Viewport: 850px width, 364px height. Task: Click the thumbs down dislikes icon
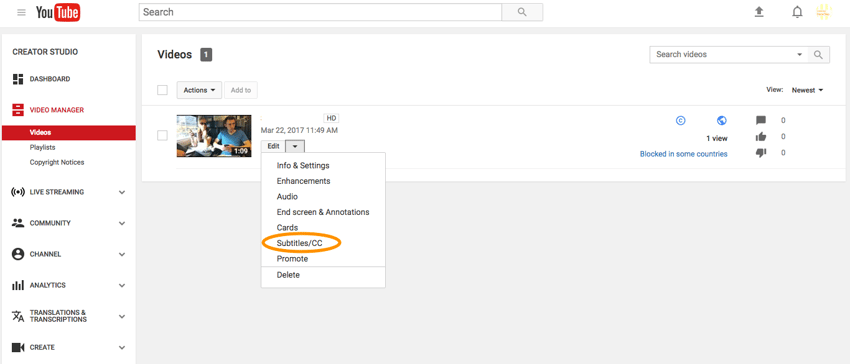point(761,153)
